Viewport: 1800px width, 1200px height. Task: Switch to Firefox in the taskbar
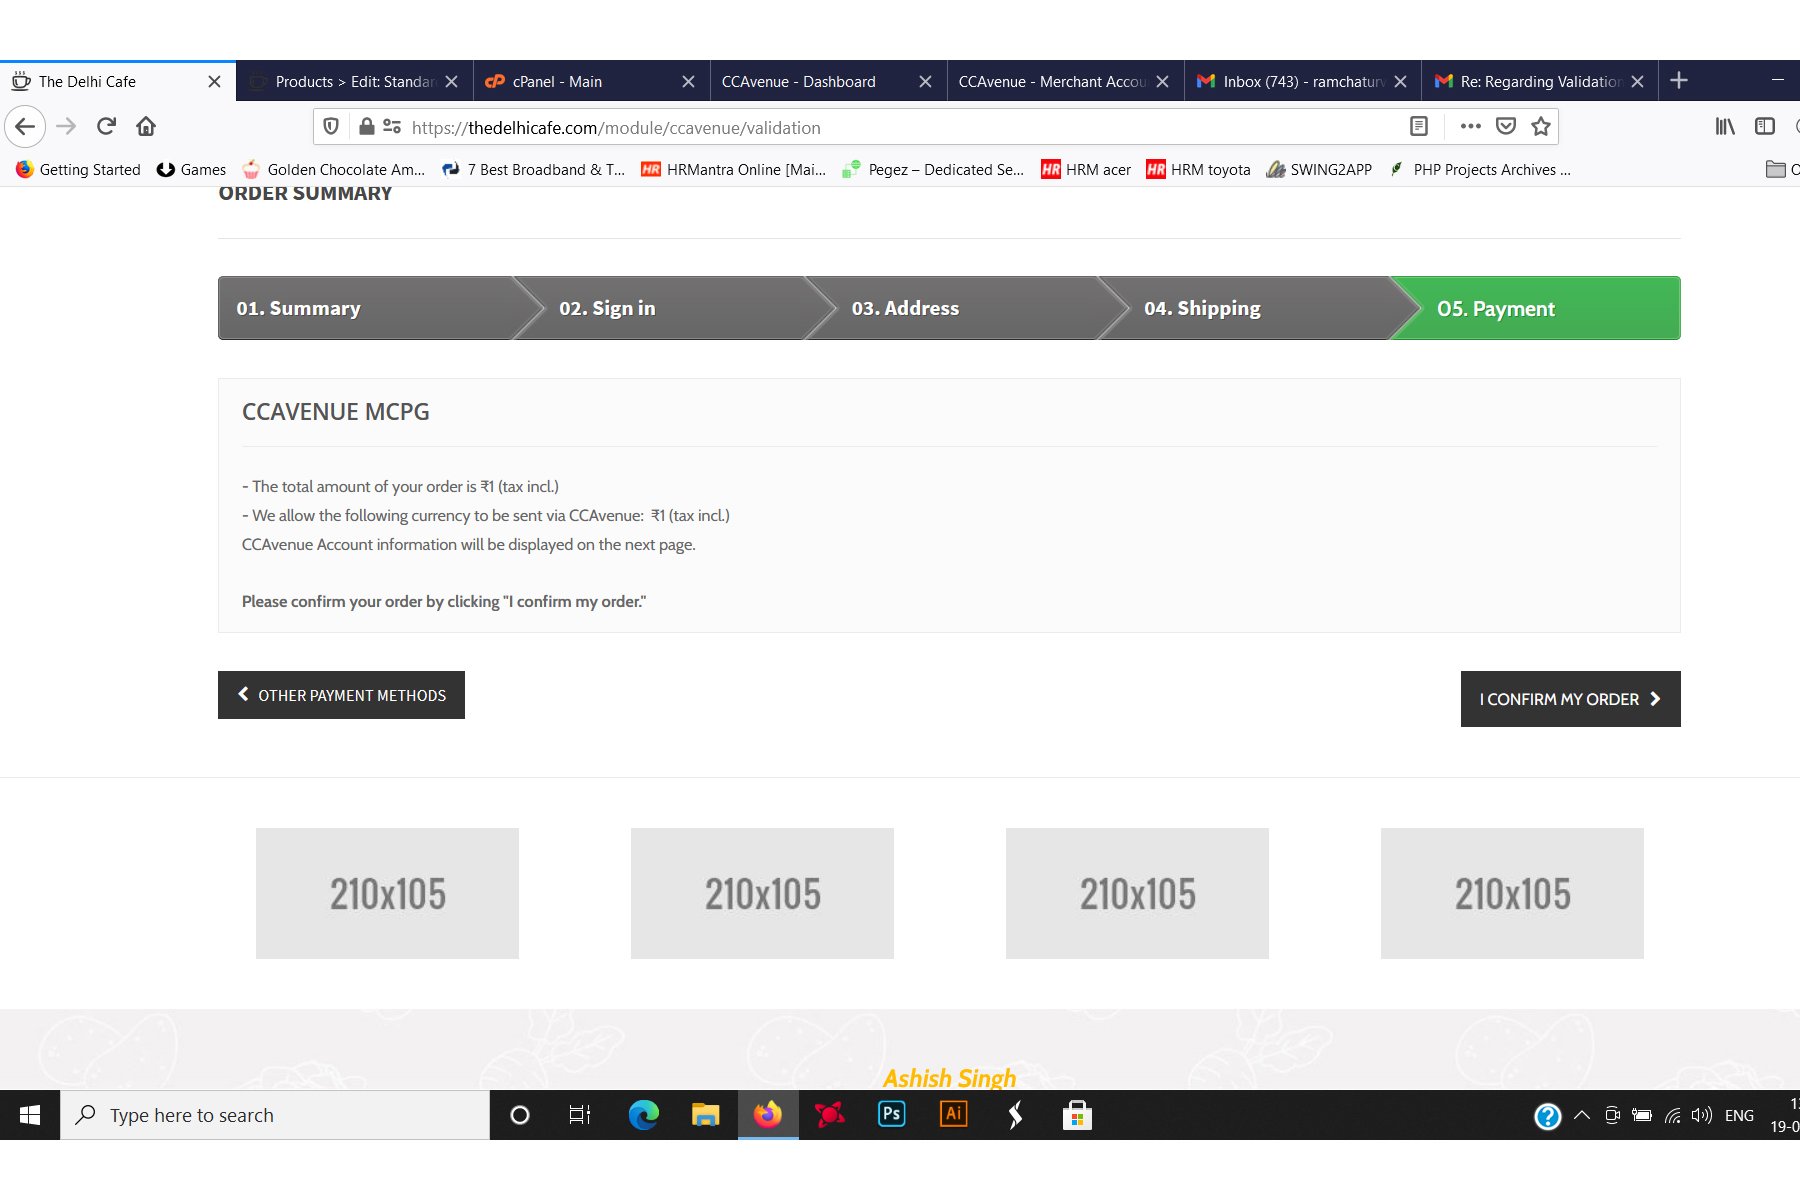click(768, 1115)
